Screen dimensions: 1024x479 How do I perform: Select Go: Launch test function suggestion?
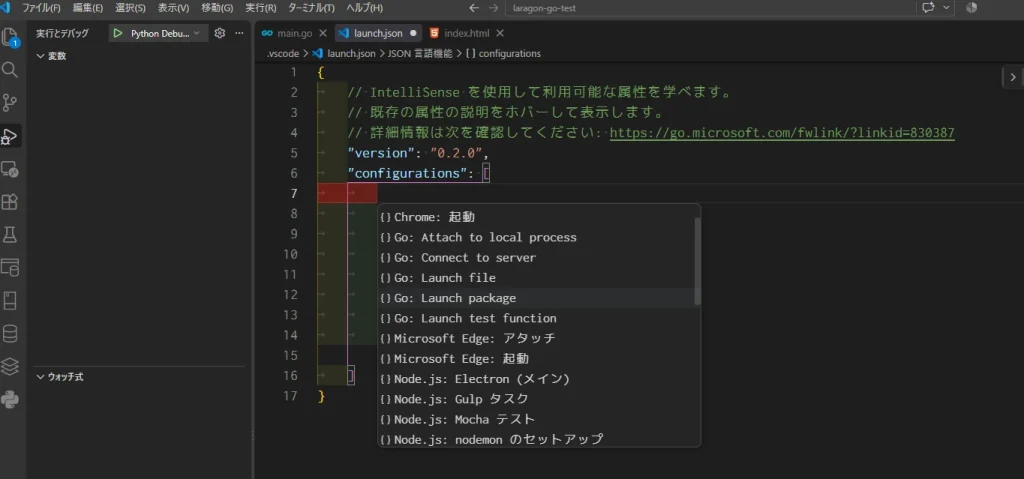(536, 318)
